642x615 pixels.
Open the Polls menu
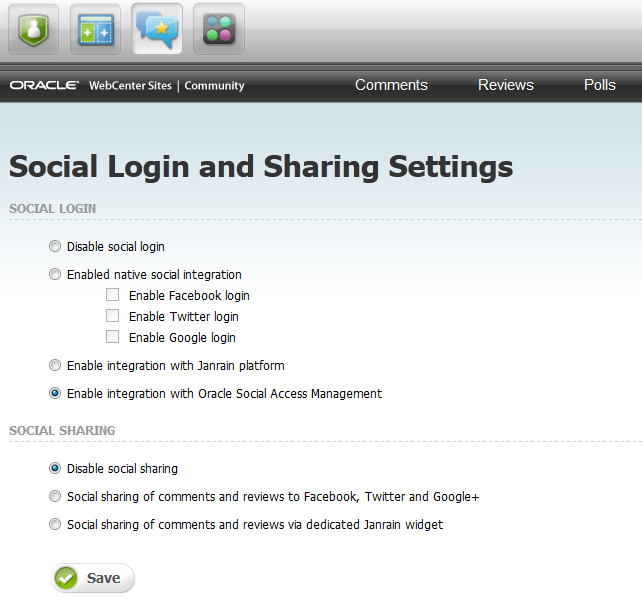(x=599, y=85)
